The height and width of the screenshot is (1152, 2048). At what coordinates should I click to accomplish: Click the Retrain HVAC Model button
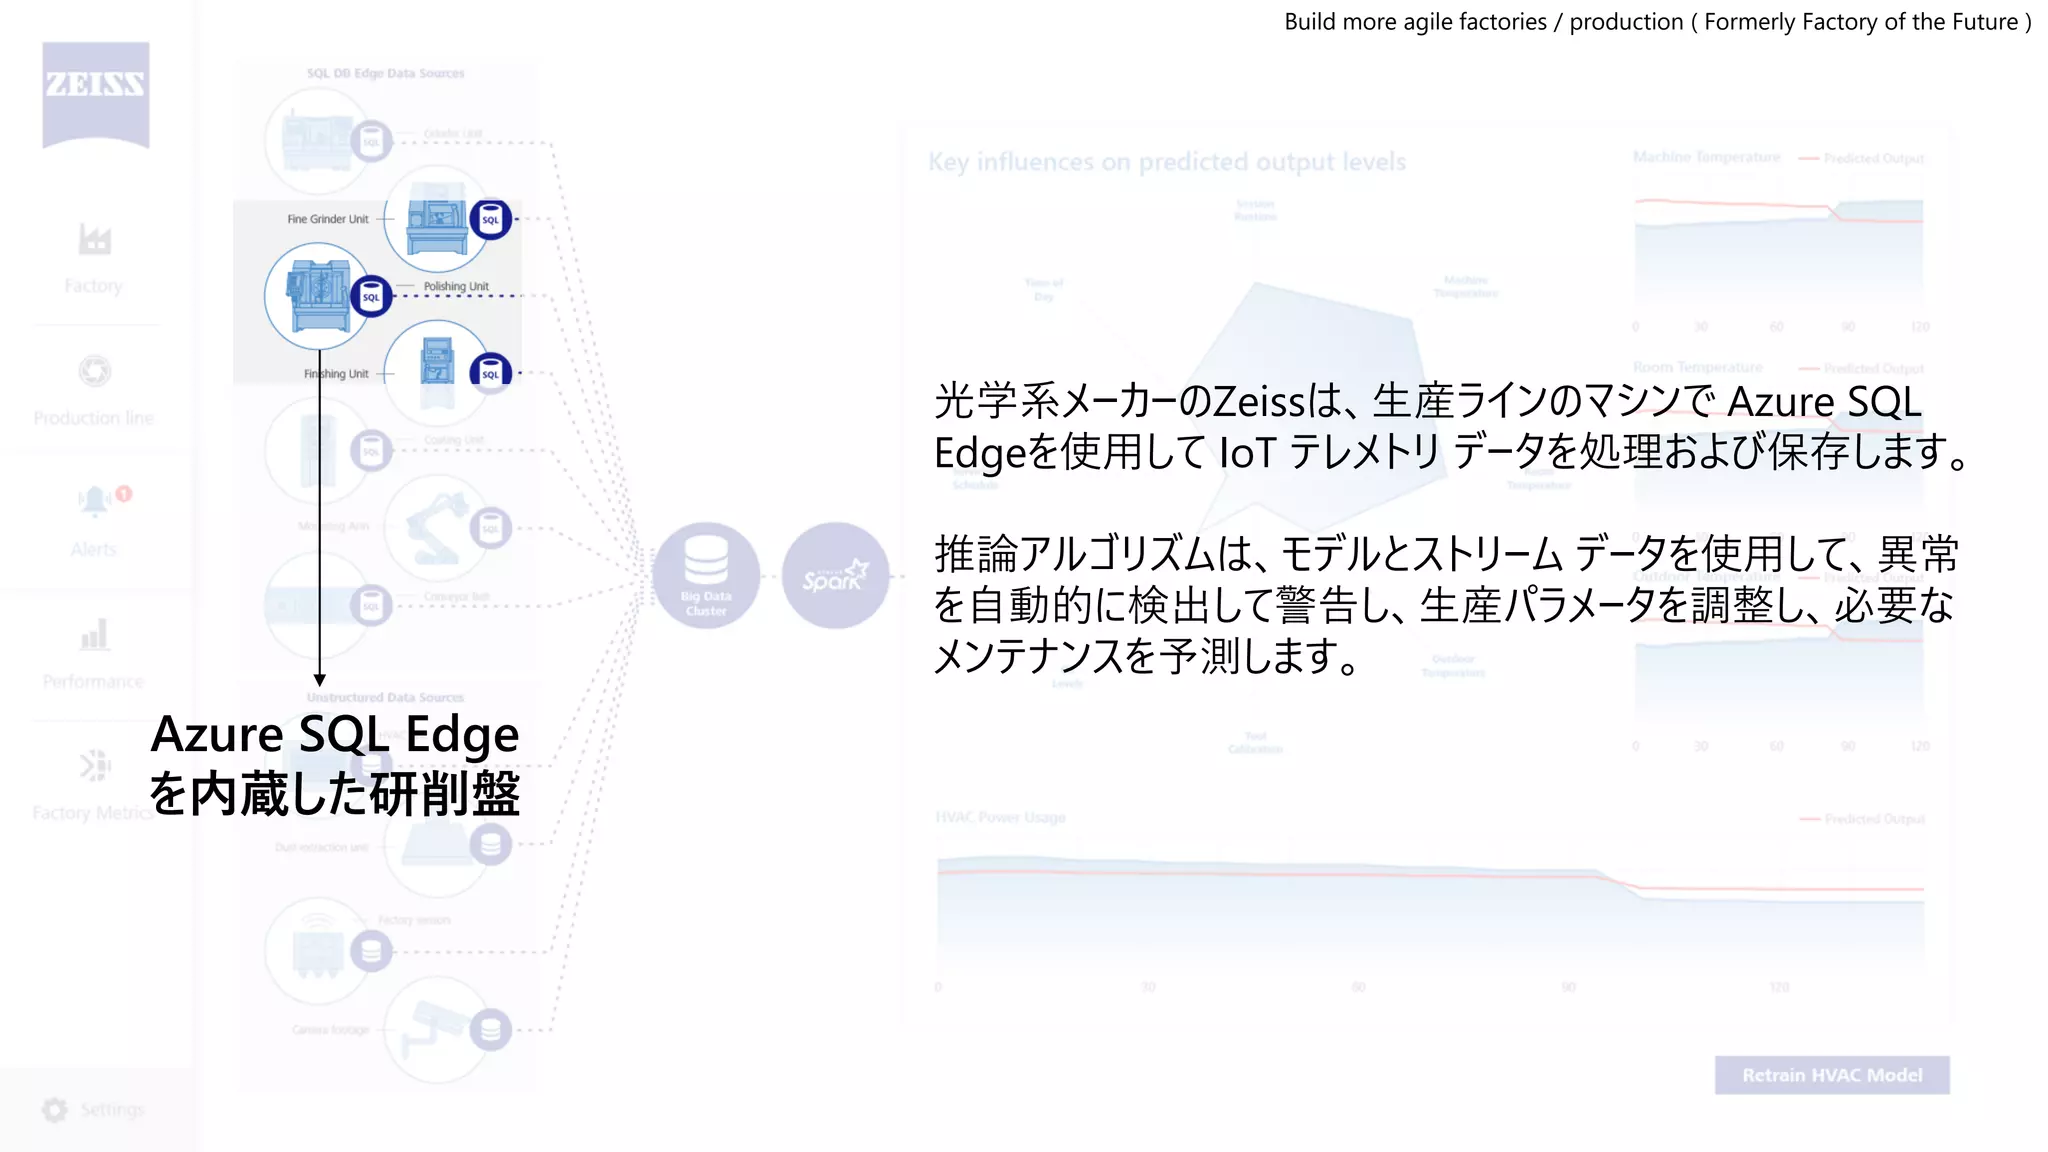pyautogui.click(x=1832, y=1075)
